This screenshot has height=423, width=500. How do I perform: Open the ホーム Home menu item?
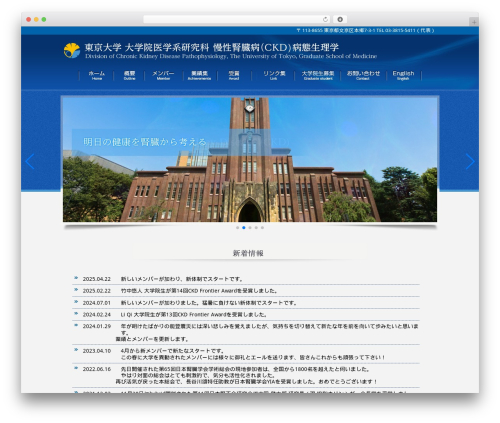(97, 75)
